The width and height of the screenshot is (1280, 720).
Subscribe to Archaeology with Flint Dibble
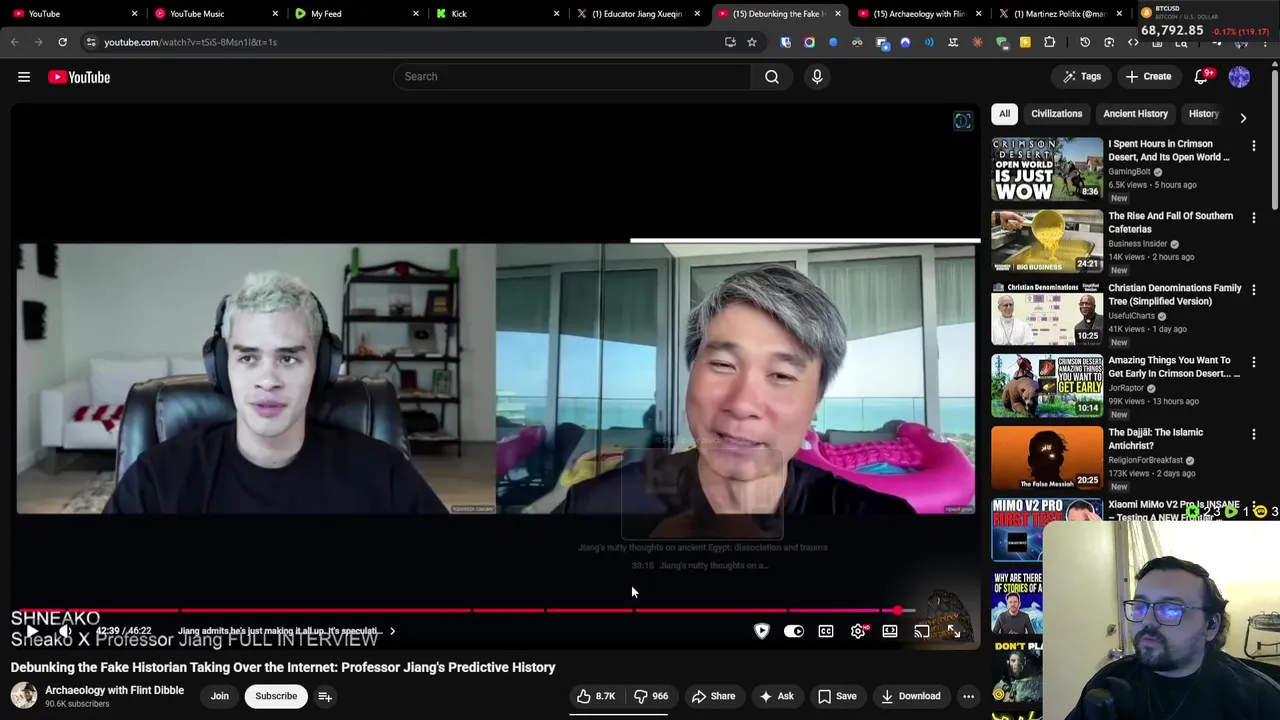point(276,696)
